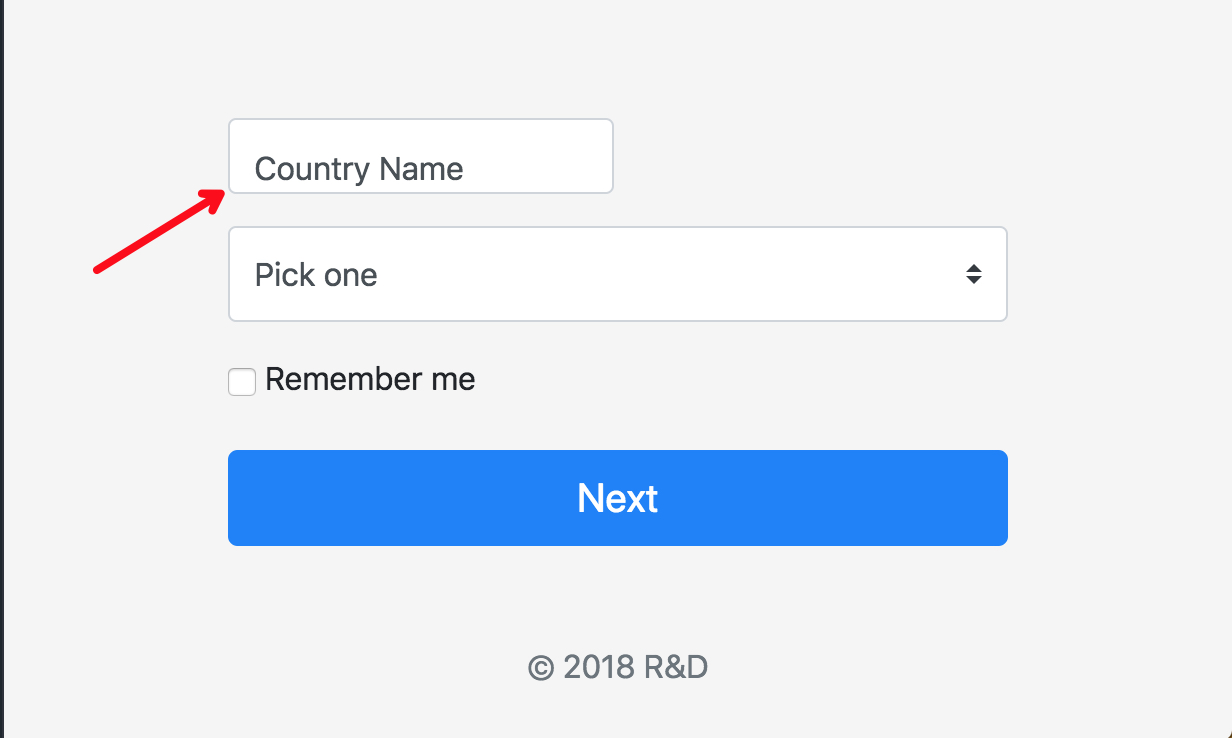This screenshot has width=1232, height=738.
Task: Click the red arrow annotation
Action: [x=160, y=228]
